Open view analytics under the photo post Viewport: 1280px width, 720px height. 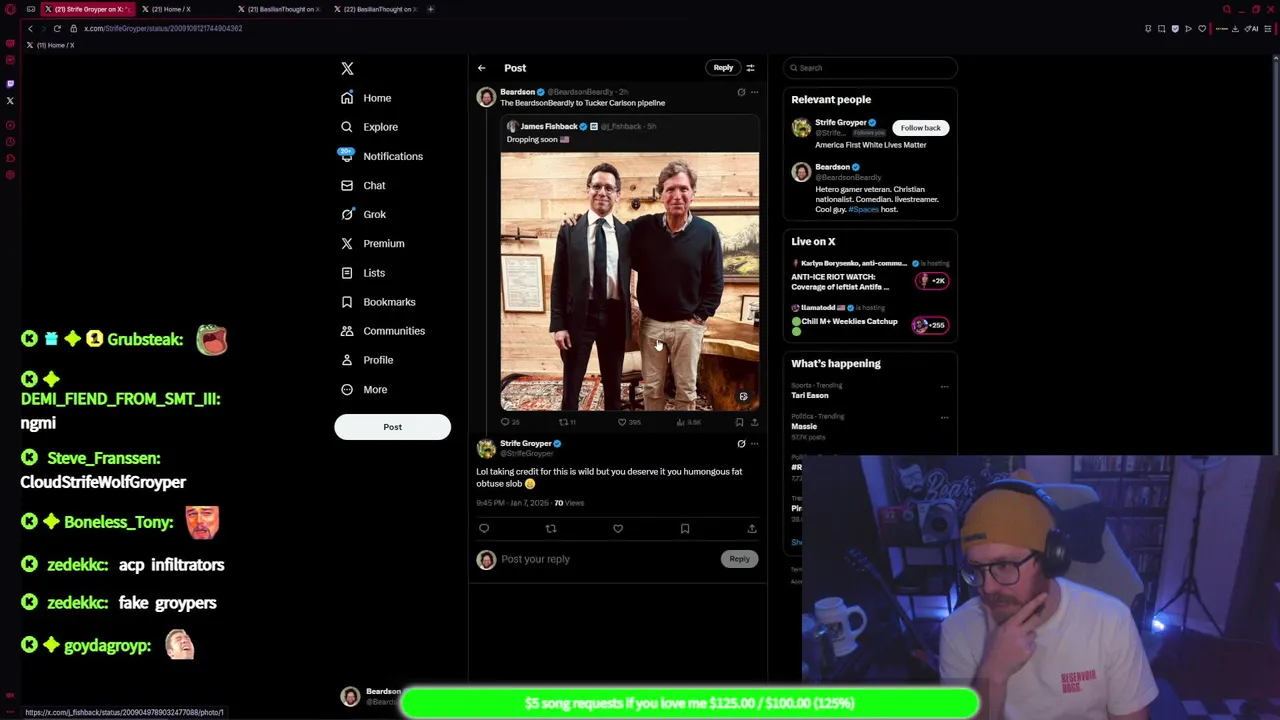click(682, 422)
